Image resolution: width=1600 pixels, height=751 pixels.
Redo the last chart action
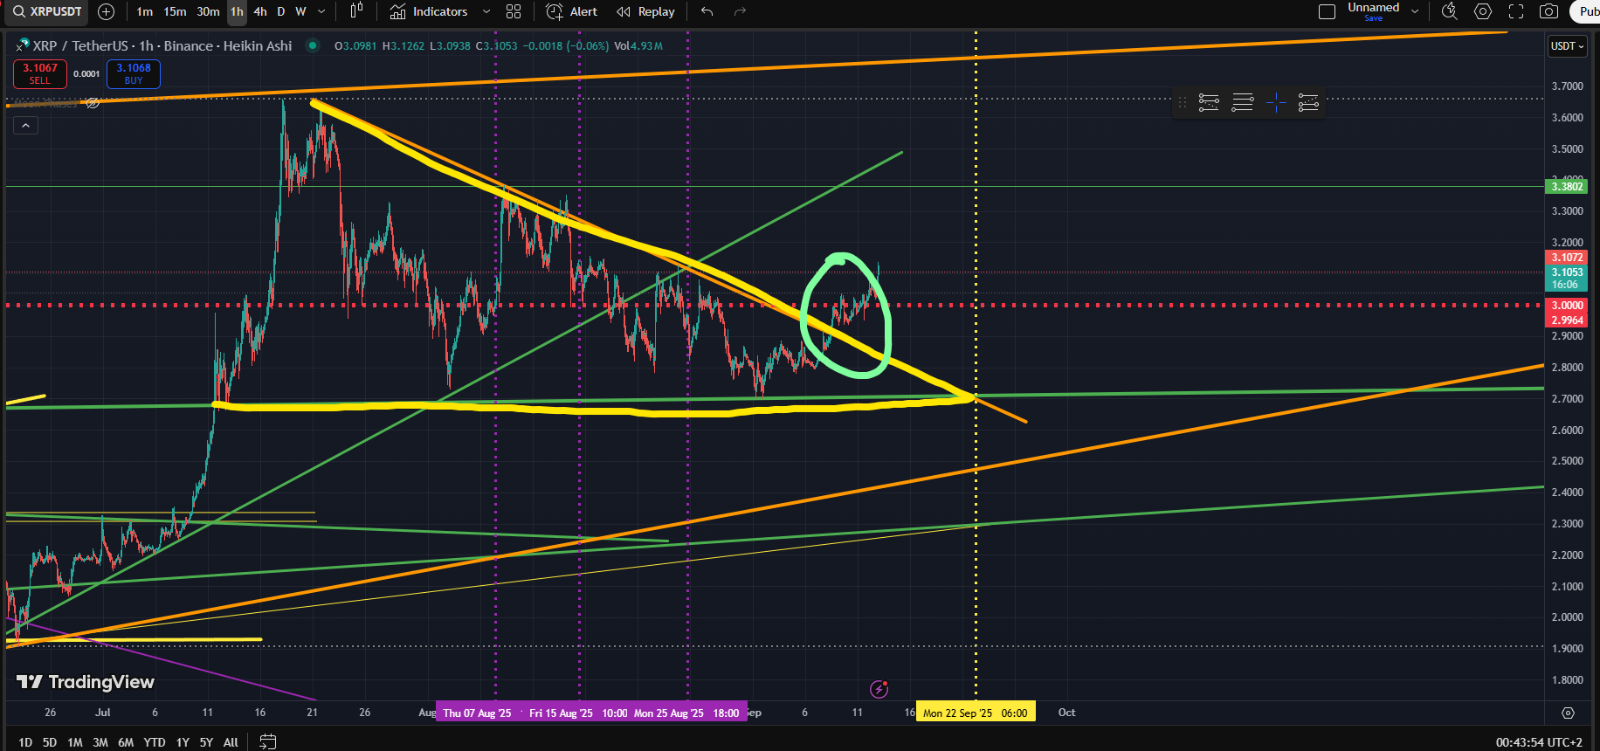[740, 12]
